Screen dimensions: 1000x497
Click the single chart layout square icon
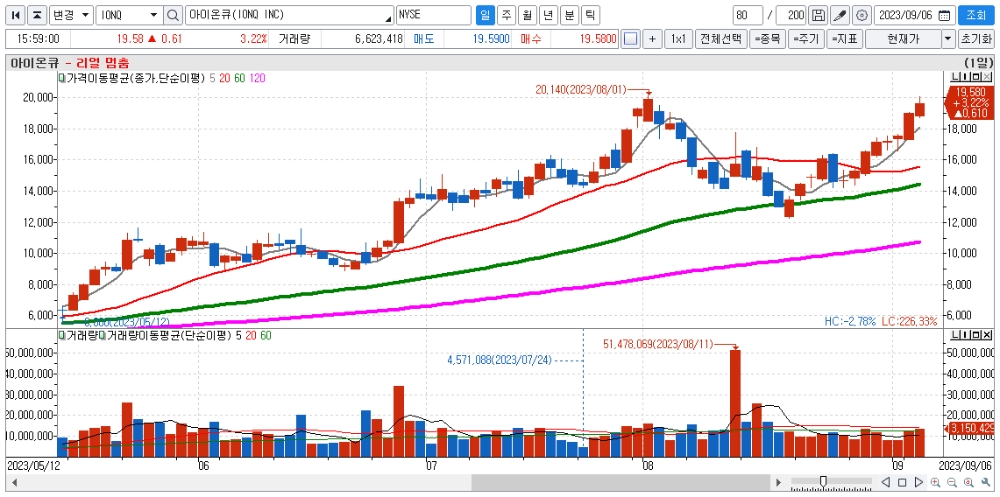click(630, 39)
